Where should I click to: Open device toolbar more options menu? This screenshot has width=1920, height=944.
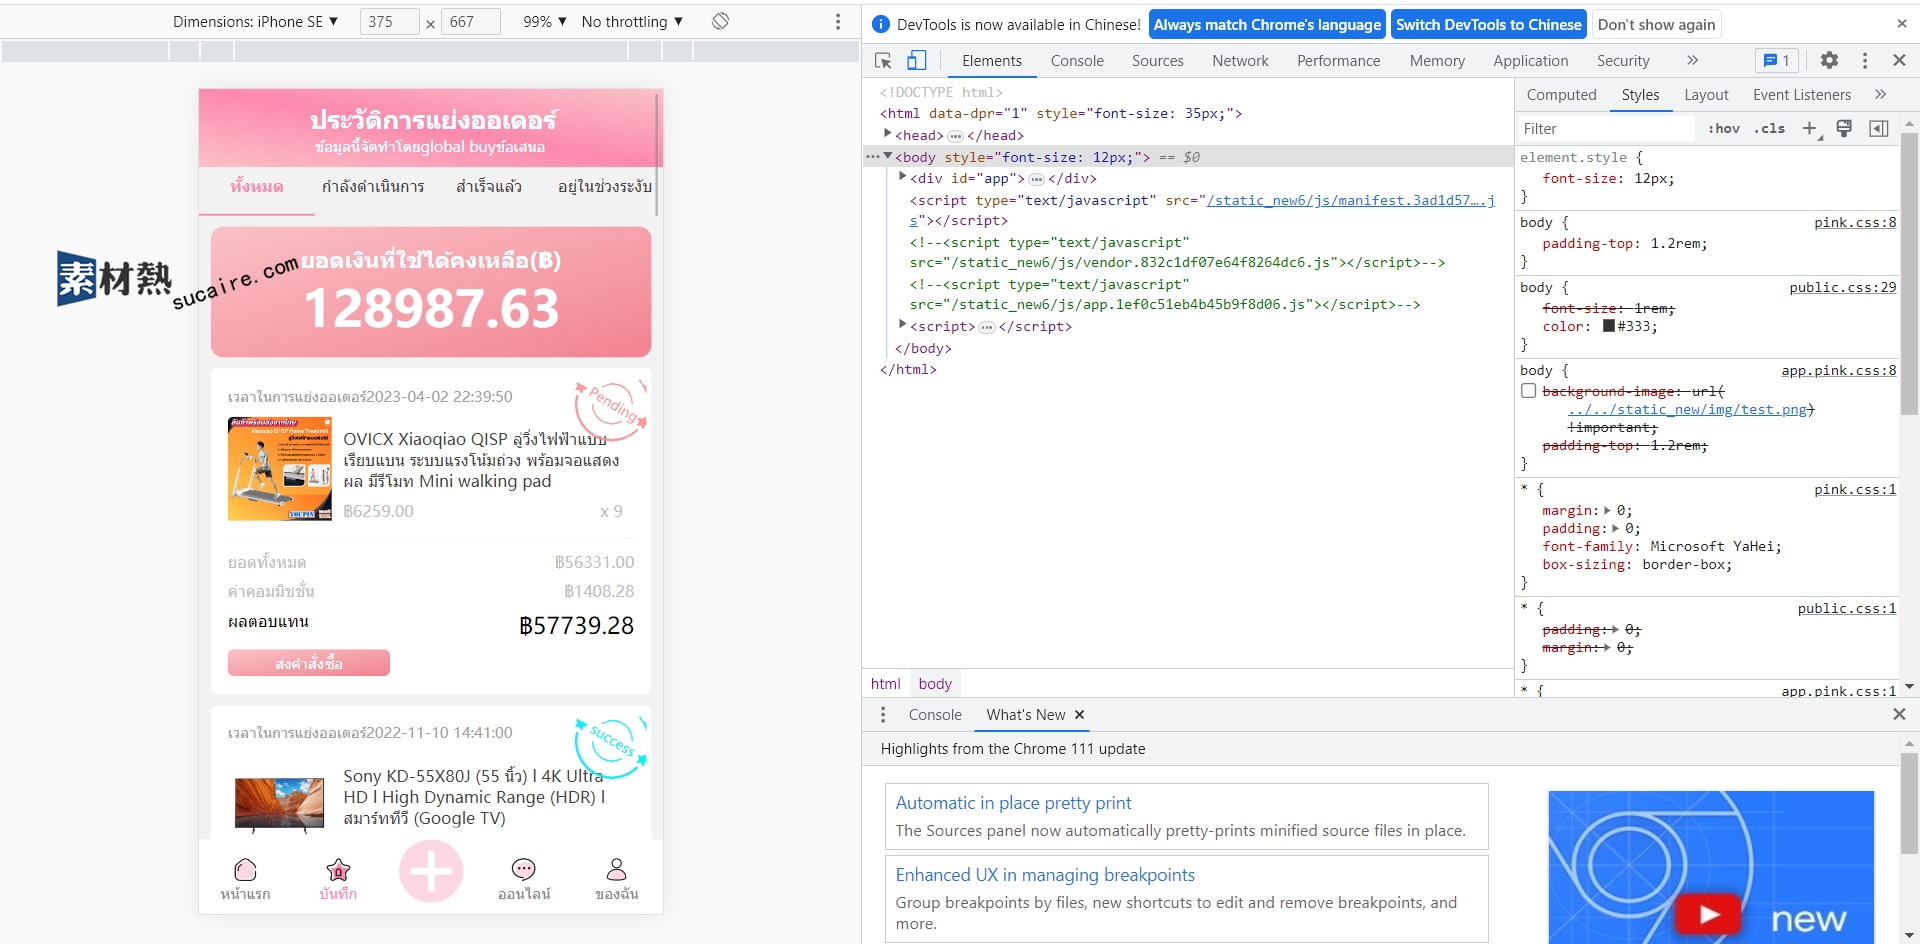point(838,21)
